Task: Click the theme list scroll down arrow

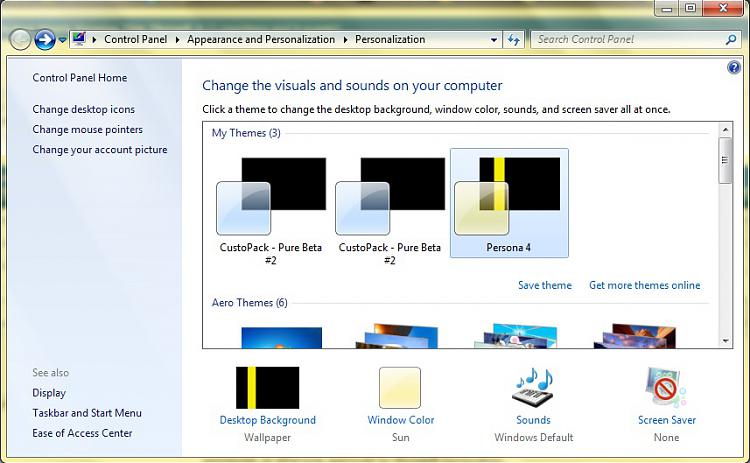Action: (725, 341)
